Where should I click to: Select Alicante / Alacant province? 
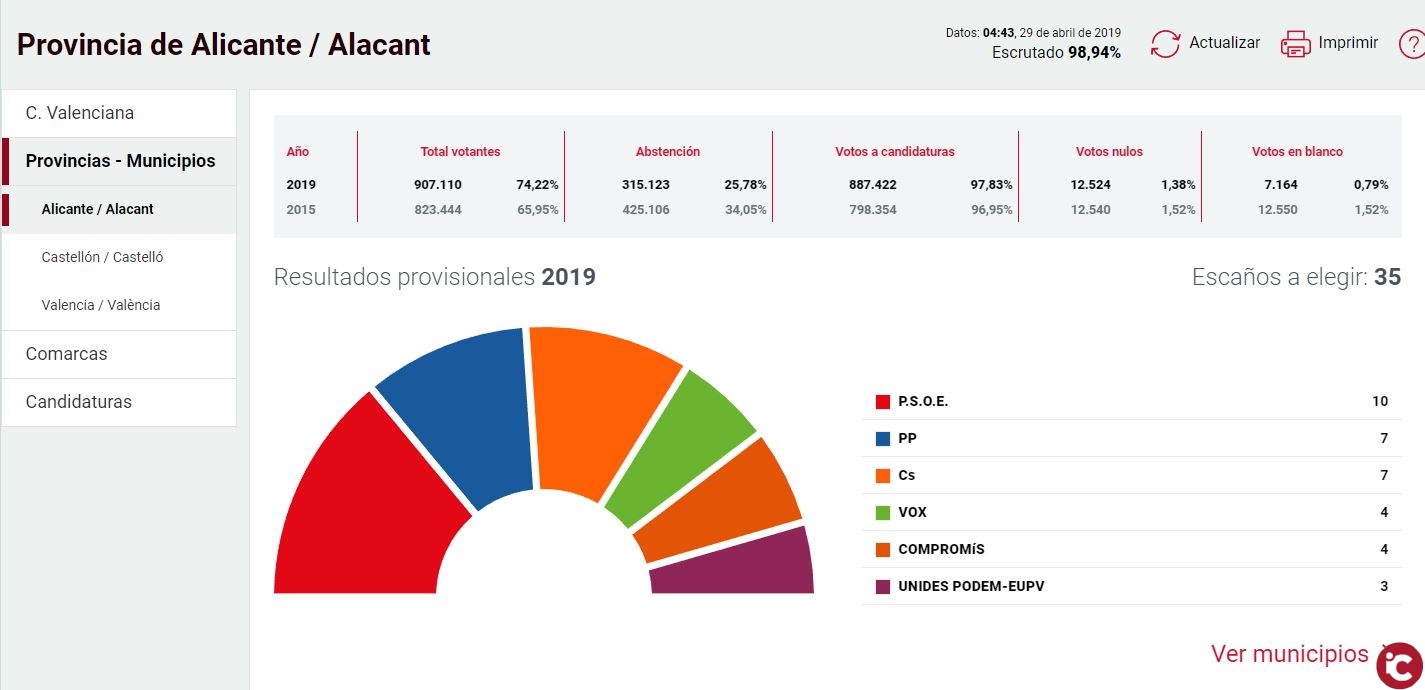(98, 209)
